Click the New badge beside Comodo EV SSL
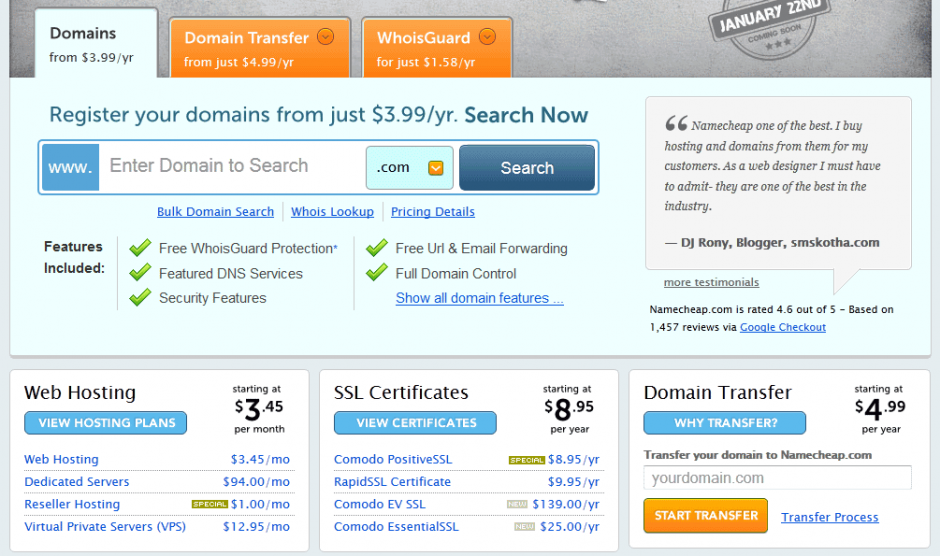940x556 pixels. point(517,504)
